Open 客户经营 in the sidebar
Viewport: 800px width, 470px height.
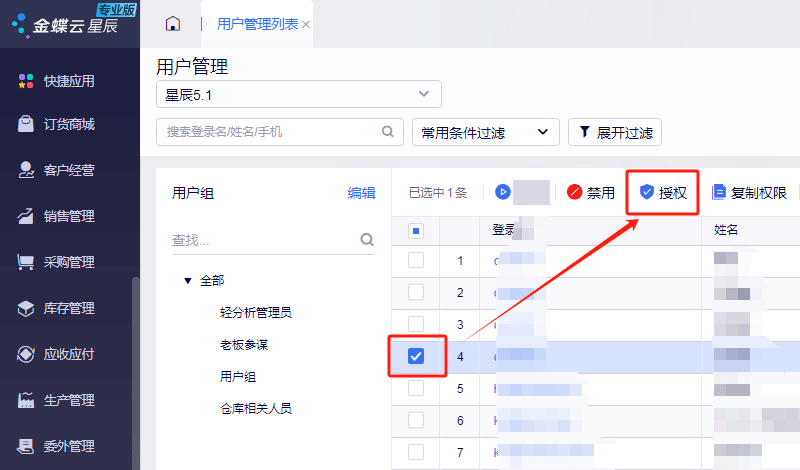point(69,170)
